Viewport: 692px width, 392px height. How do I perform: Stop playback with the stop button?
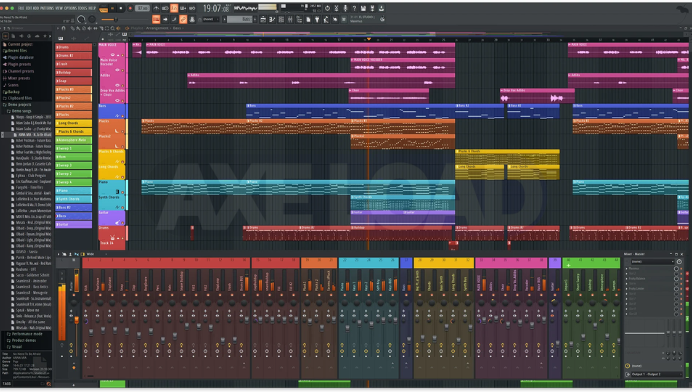121,8
